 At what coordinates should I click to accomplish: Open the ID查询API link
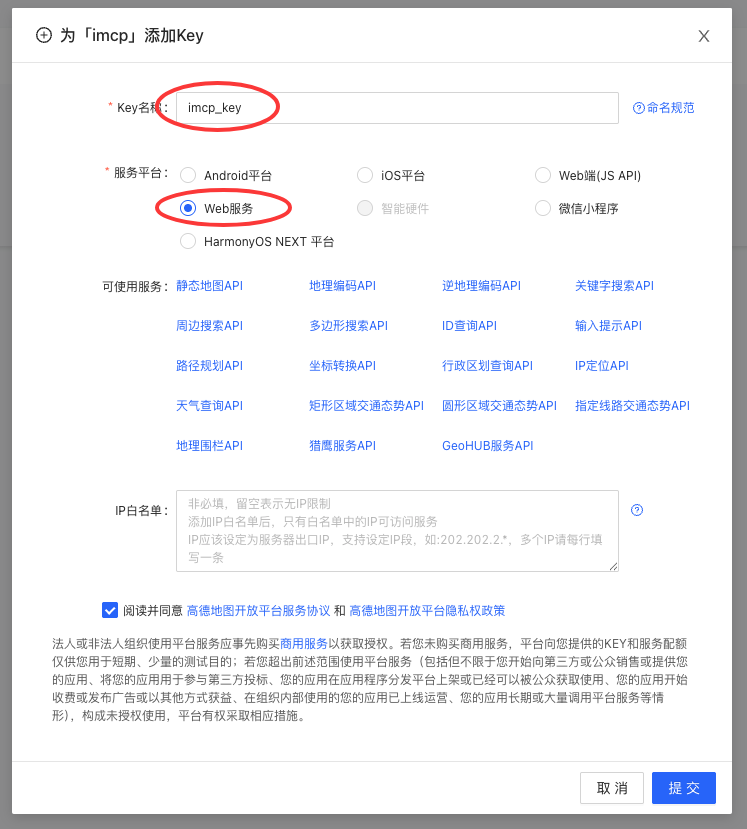[469, 326]
